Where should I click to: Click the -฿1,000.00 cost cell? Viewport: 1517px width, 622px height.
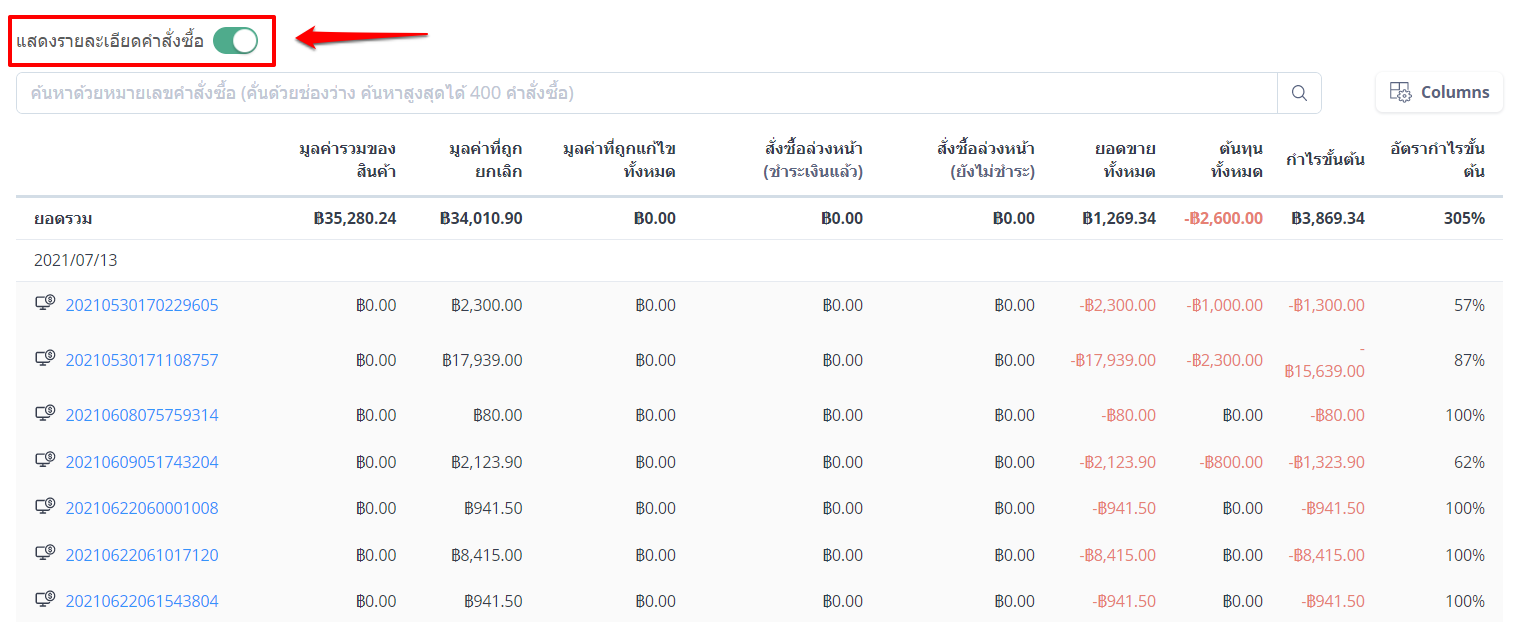coord(1225,305)
